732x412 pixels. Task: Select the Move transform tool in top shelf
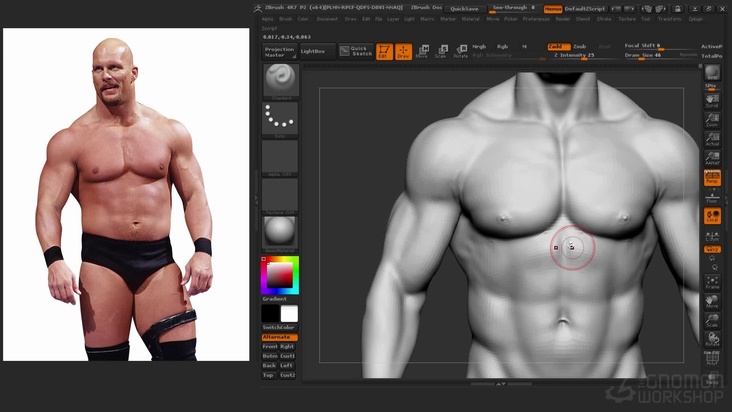[423, 51]
